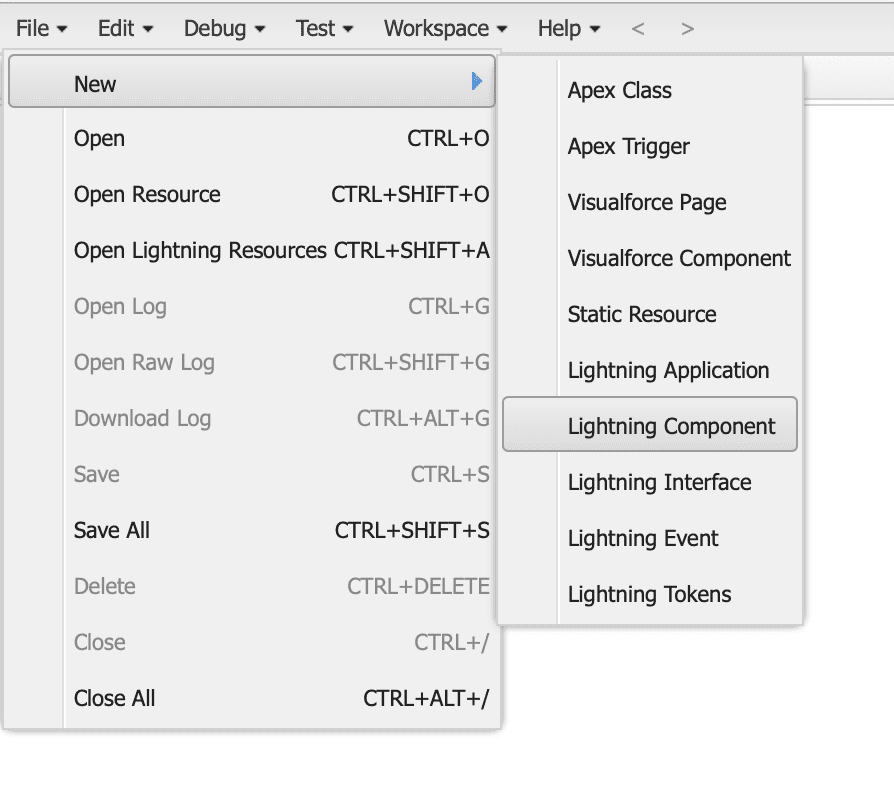This screenshot has width=894, height=808.
Task: Click the Close menu entry
Action: pyautogui.click(x=251, y=642)
